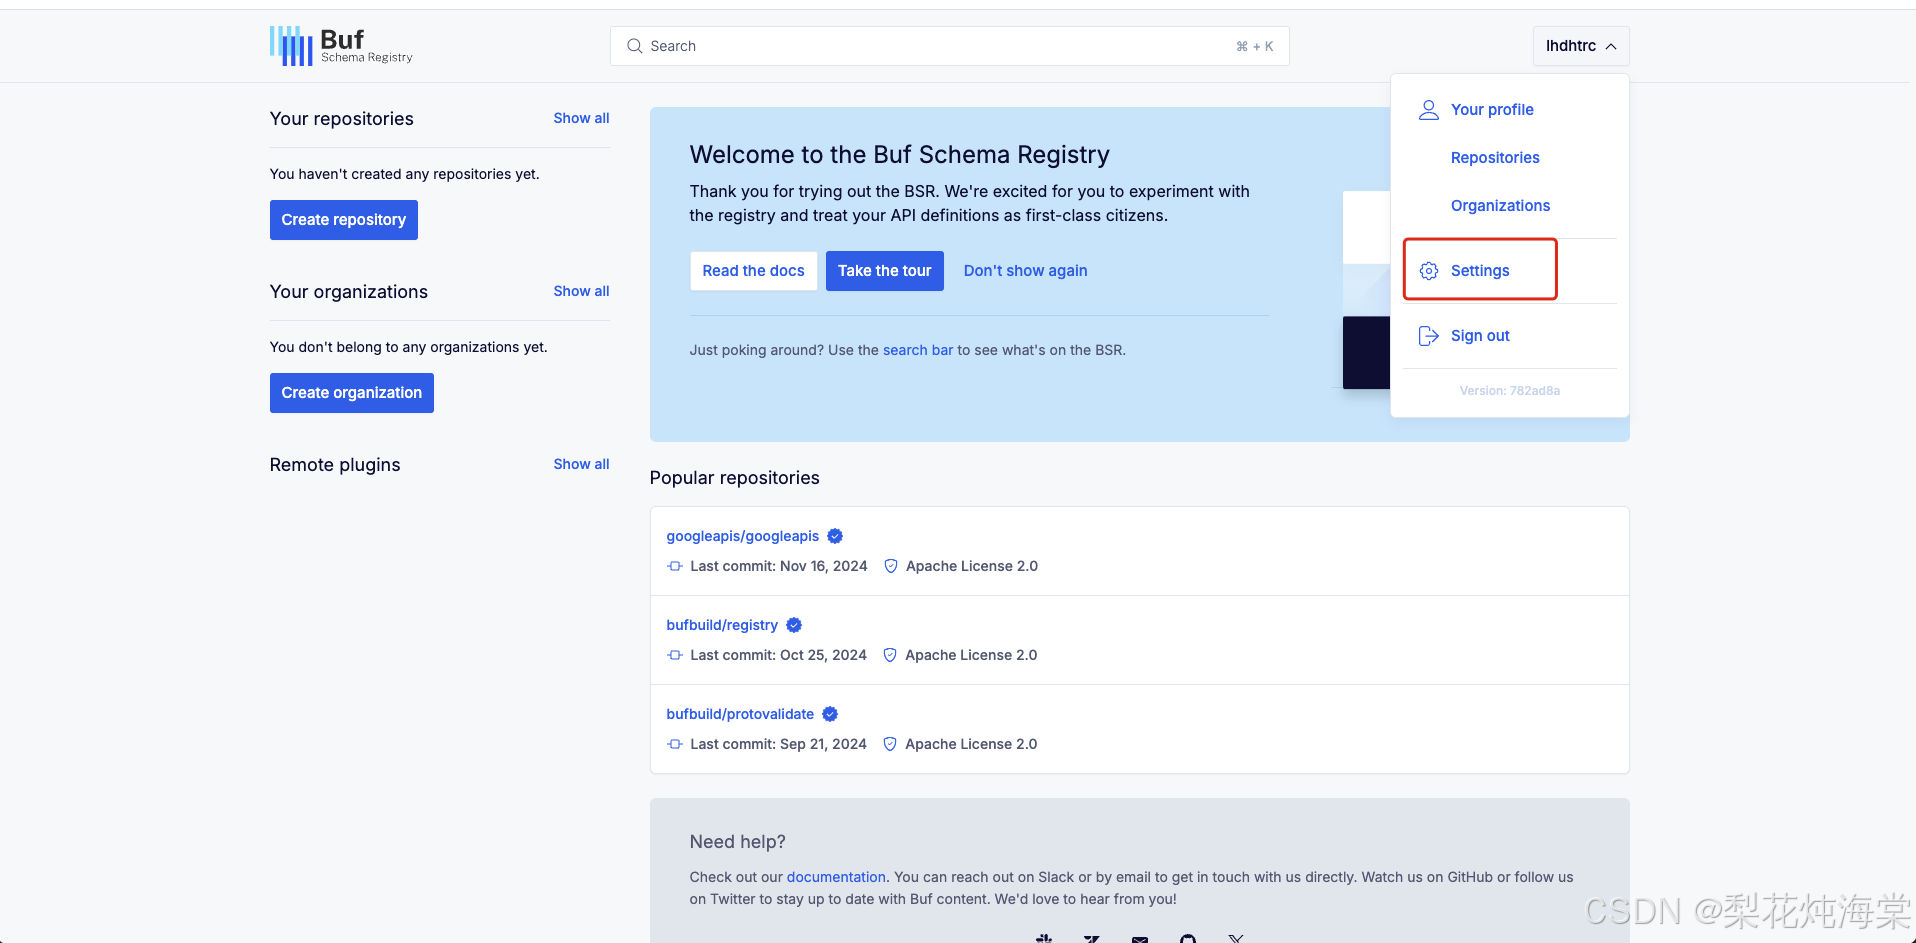The image size is (1916, 943).
Task: Click commit icon on the Nov 16, 2024 row
Action: [675, 566]
